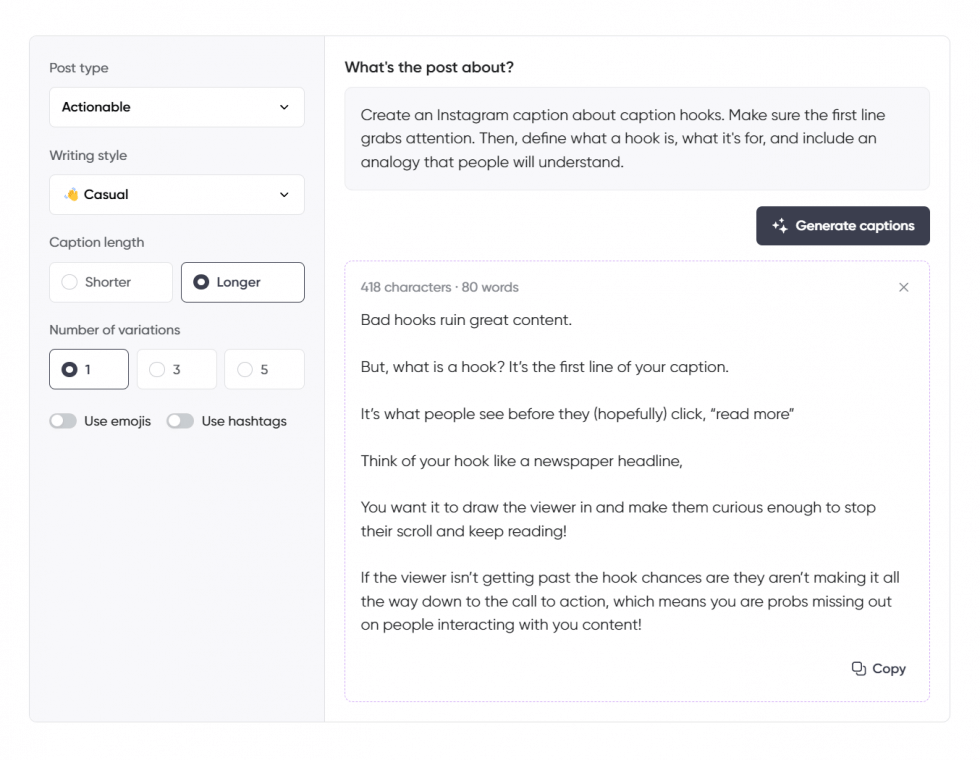Open the Actionable post type dropdown
Viewport: 980px width, 760px height.
point(176,107)
